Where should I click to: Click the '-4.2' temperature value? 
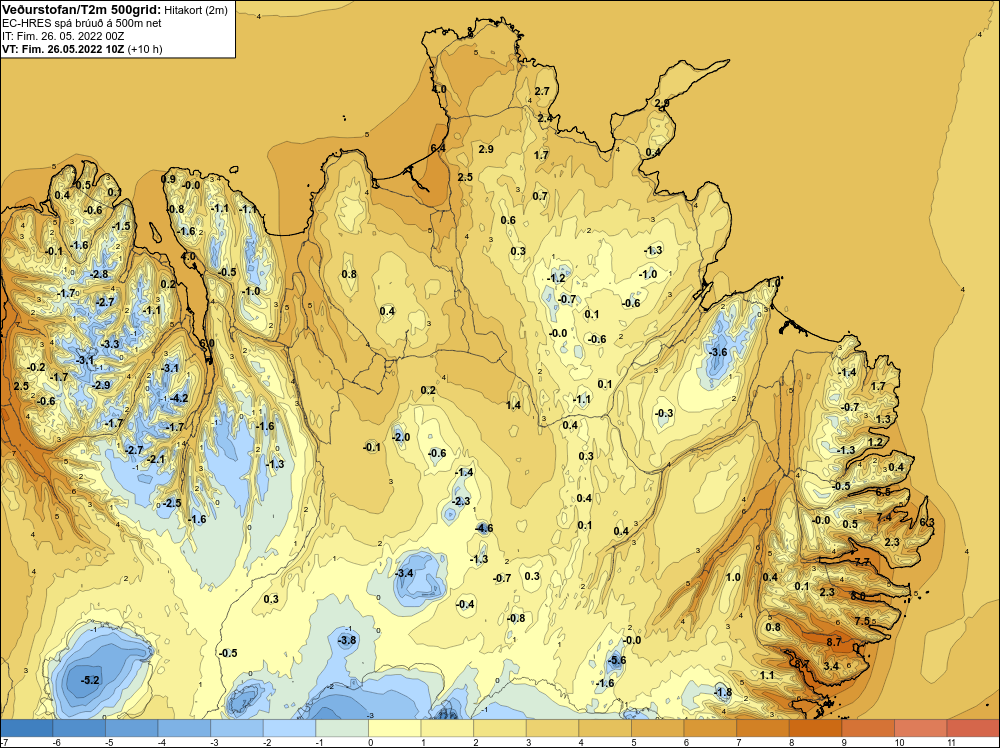179,398
